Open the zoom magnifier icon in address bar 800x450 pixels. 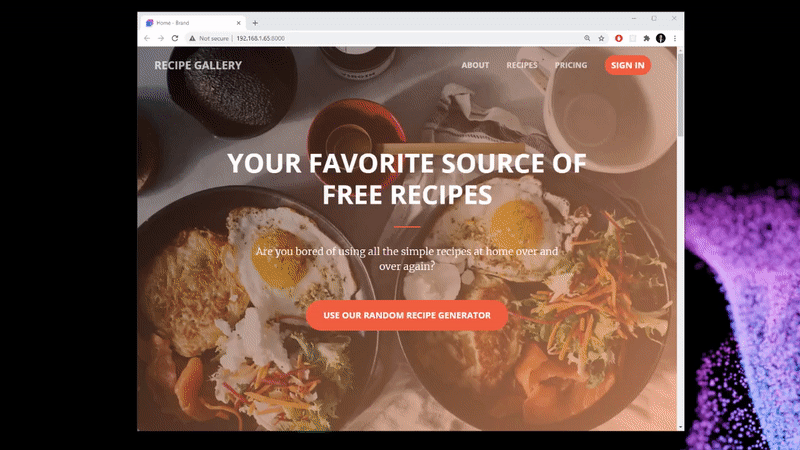click(587, 38)
